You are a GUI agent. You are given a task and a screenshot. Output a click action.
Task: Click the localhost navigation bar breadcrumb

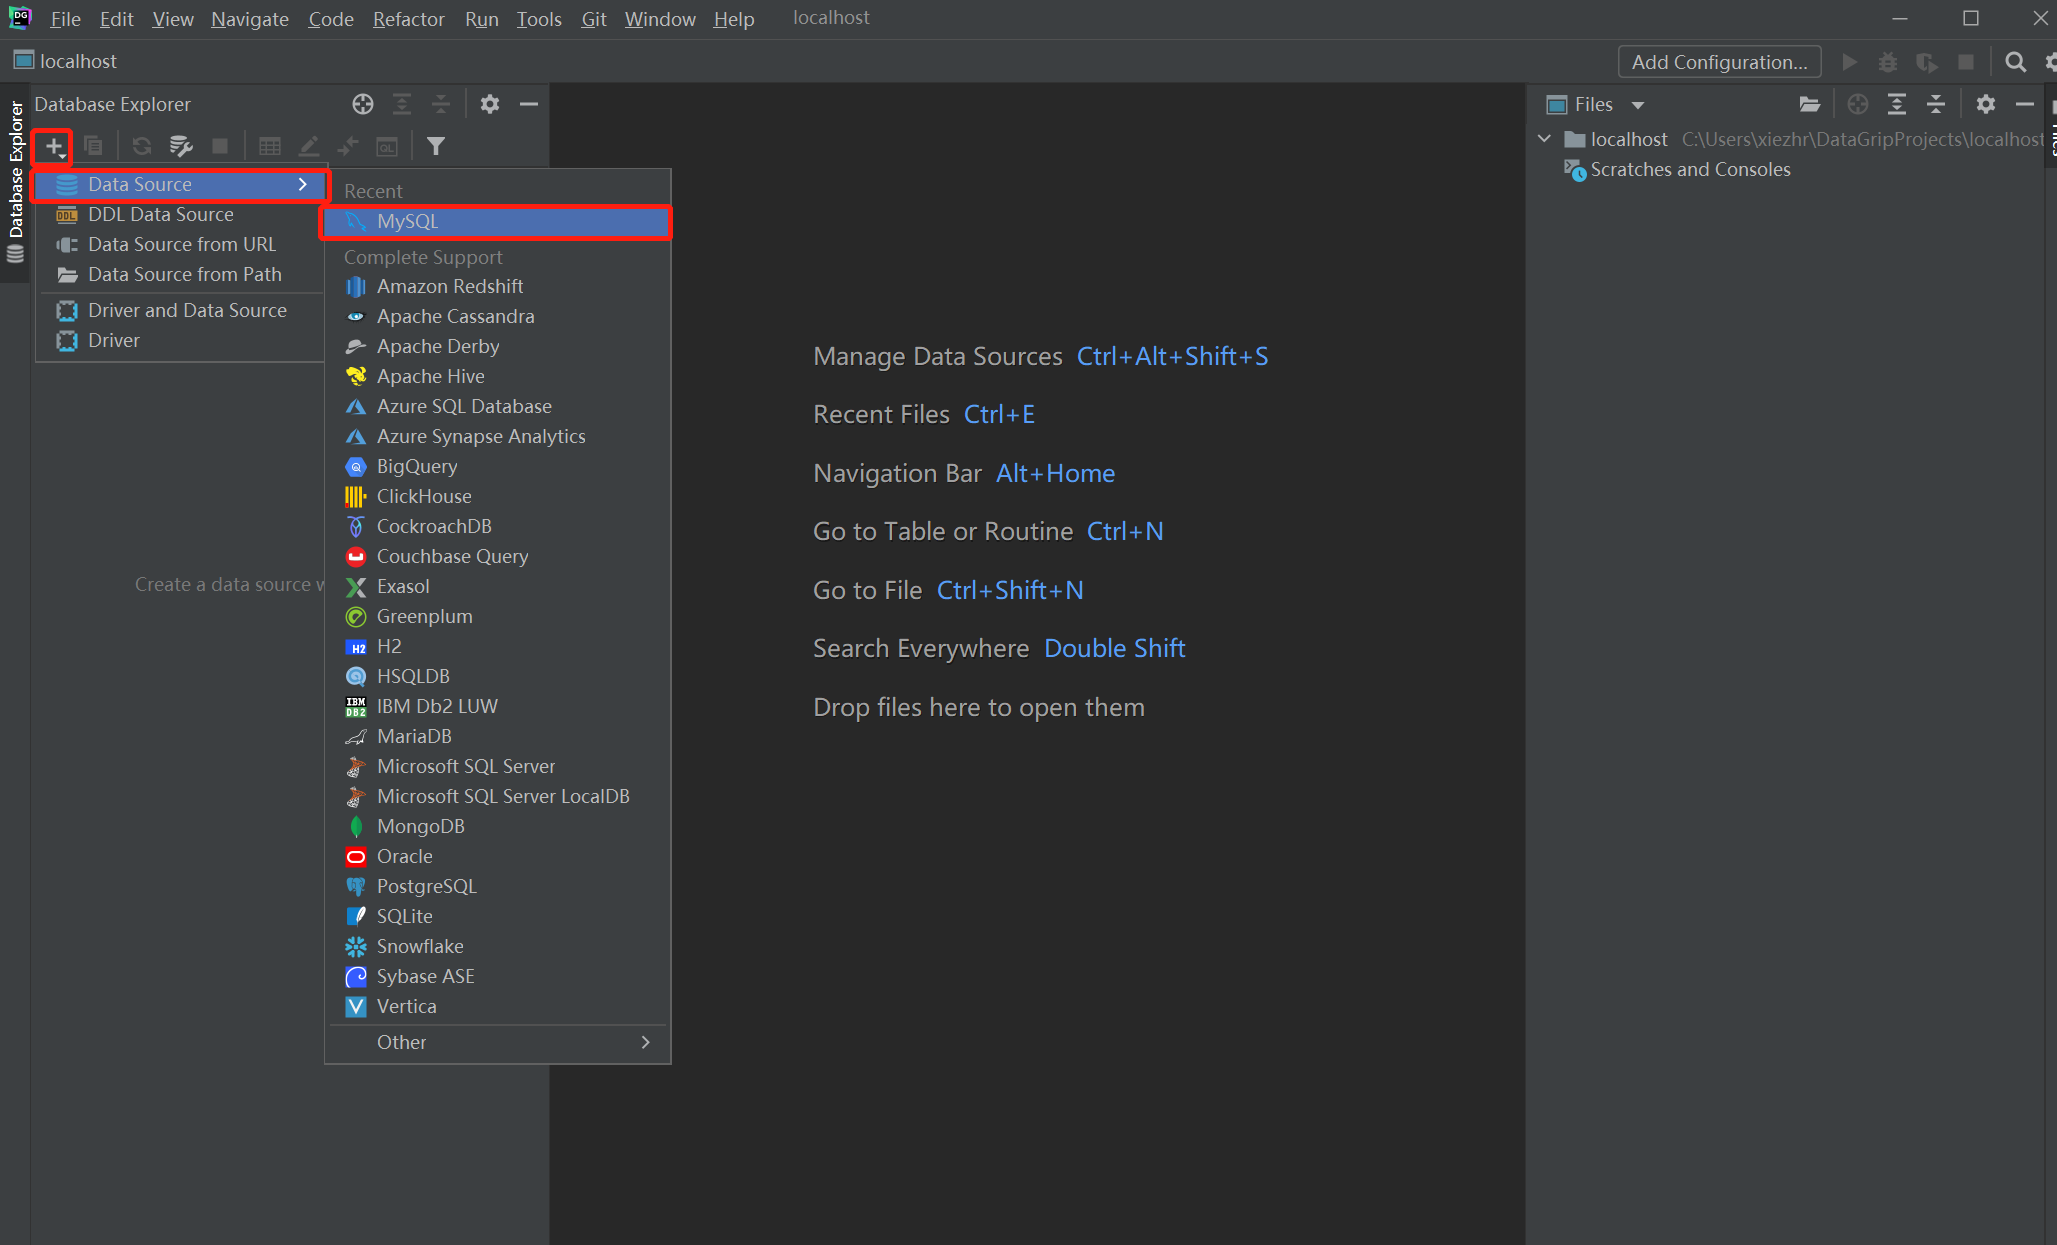[x=66, y=61]
